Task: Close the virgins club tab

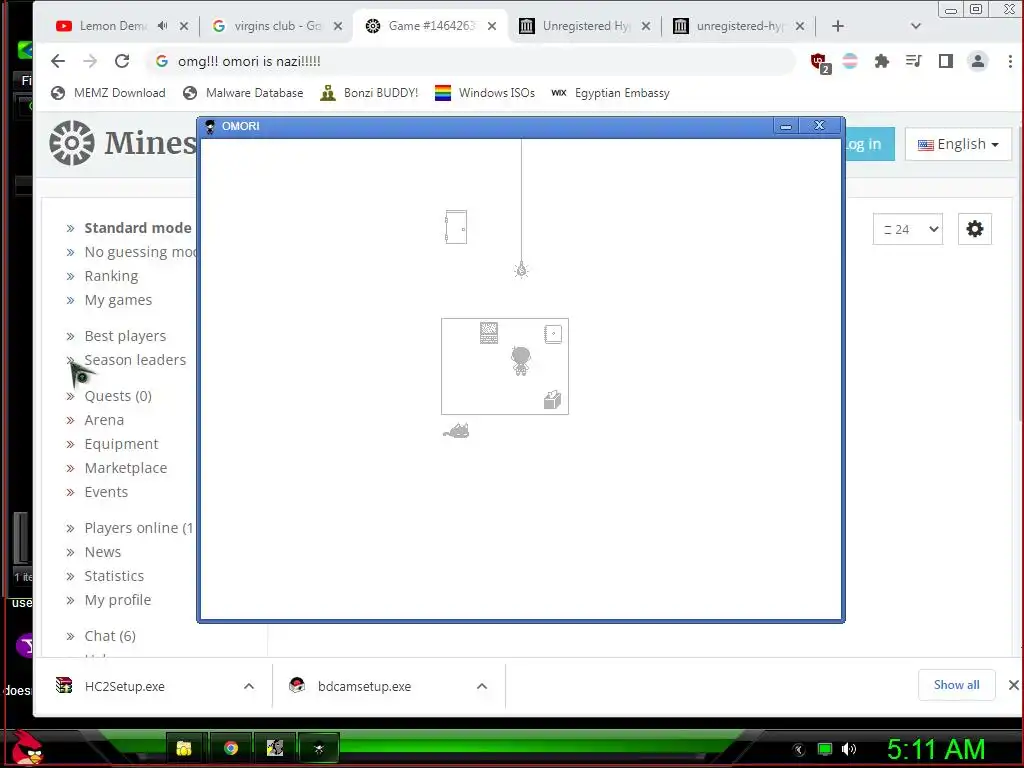Action: (338, 26)
